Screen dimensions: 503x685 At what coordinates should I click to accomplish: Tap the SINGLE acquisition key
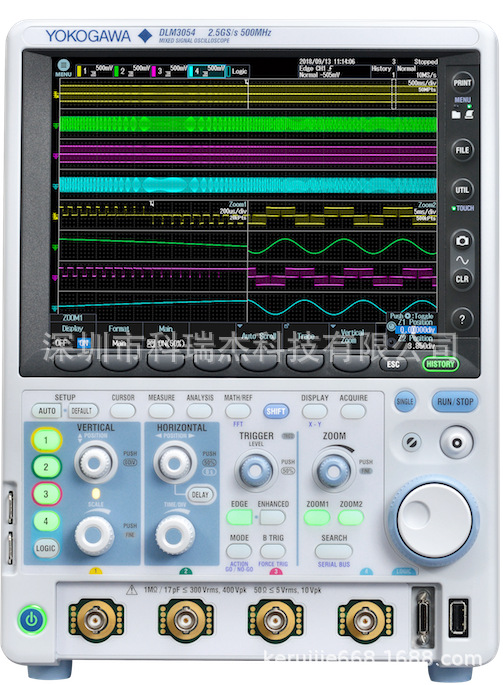point(405,401)
